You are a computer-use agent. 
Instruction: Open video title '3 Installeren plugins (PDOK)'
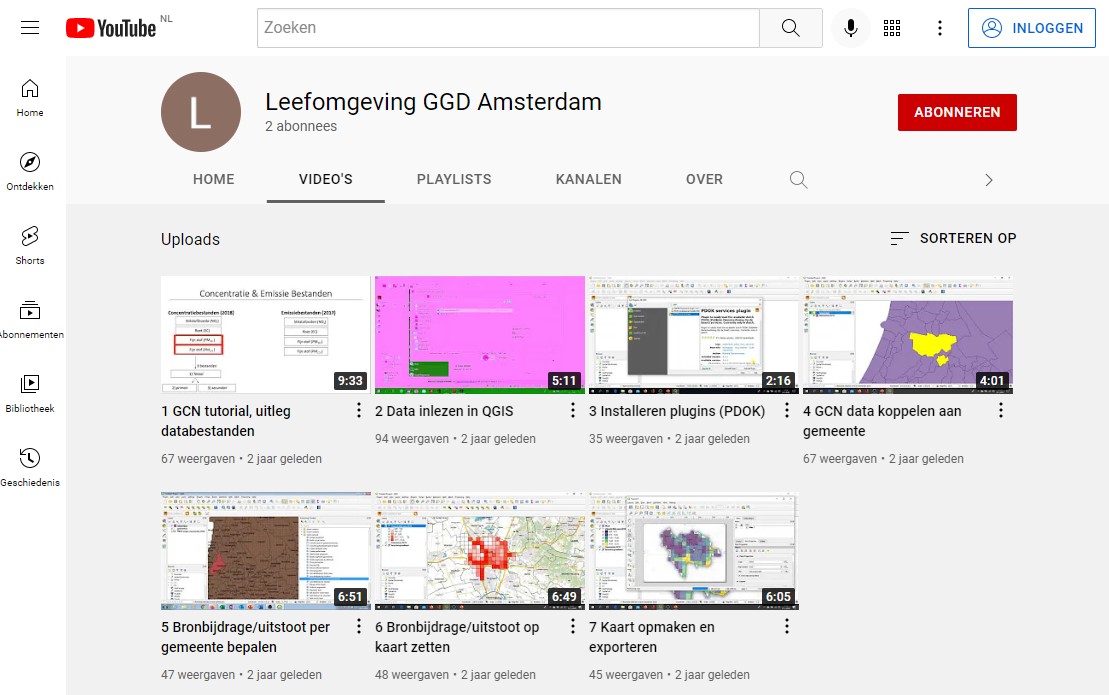pyautogui.click(x=677, y=411)
